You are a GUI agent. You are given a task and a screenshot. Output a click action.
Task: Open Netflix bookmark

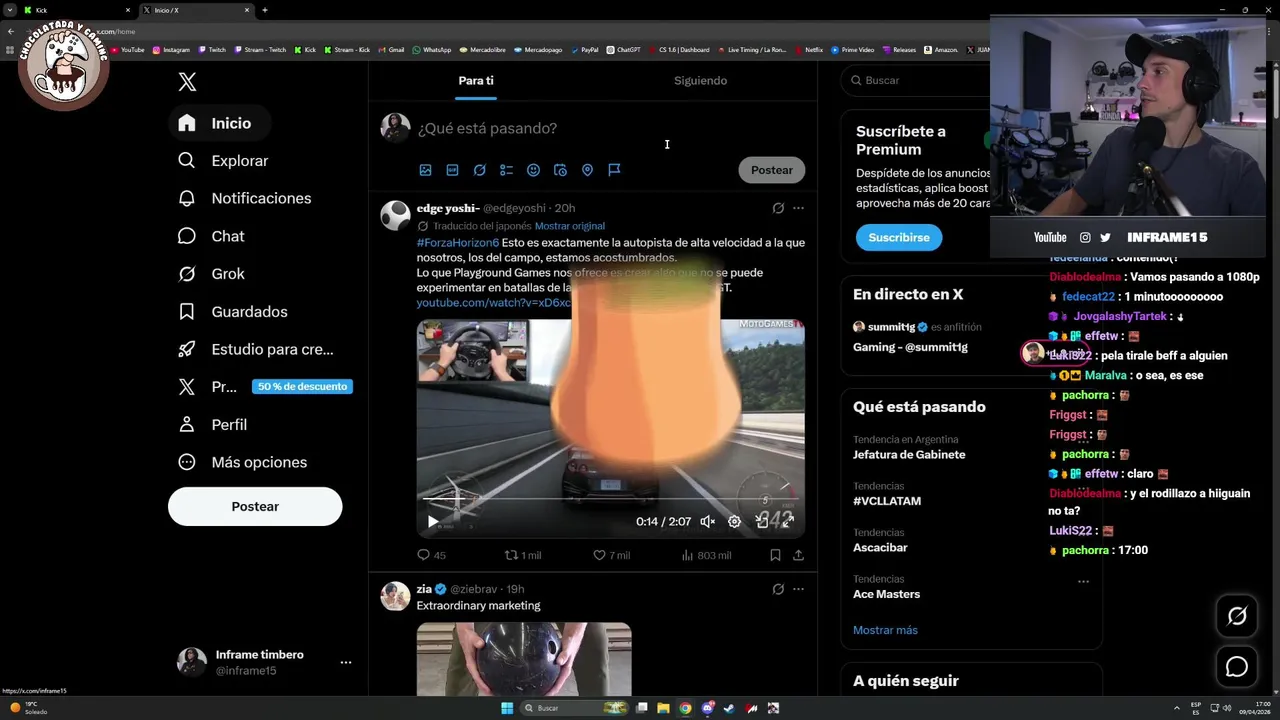coord(808,50)
